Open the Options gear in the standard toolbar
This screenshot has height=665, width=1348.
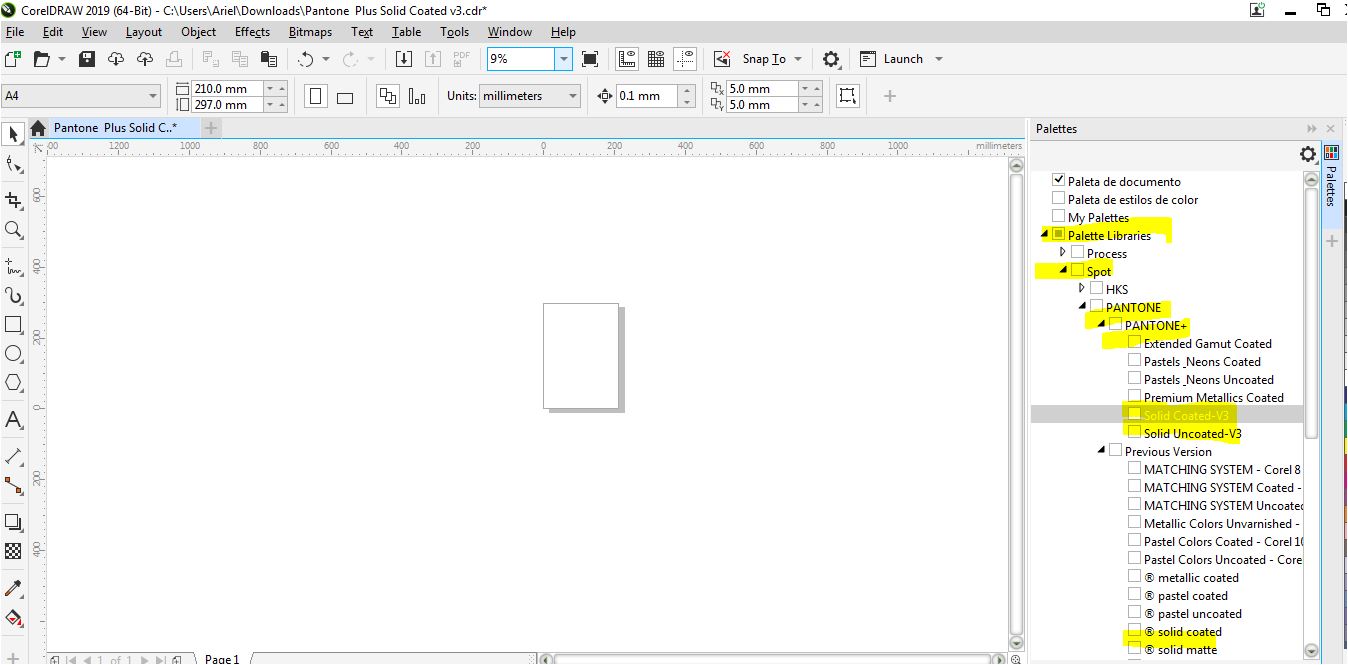[x=831, y=59]
